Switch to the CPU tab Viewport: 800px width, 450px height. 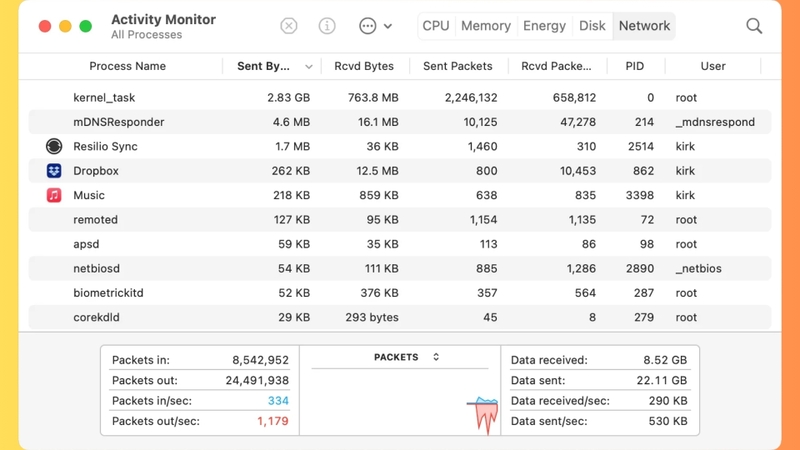coord(436,26)
